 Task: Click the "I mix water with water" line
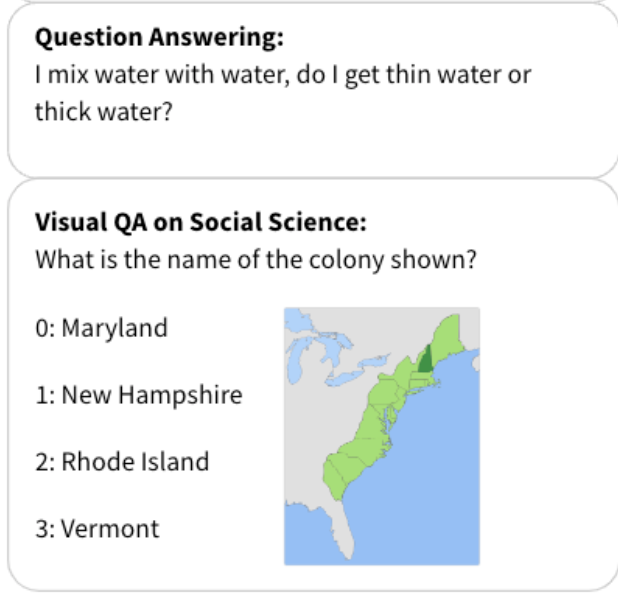283,77
